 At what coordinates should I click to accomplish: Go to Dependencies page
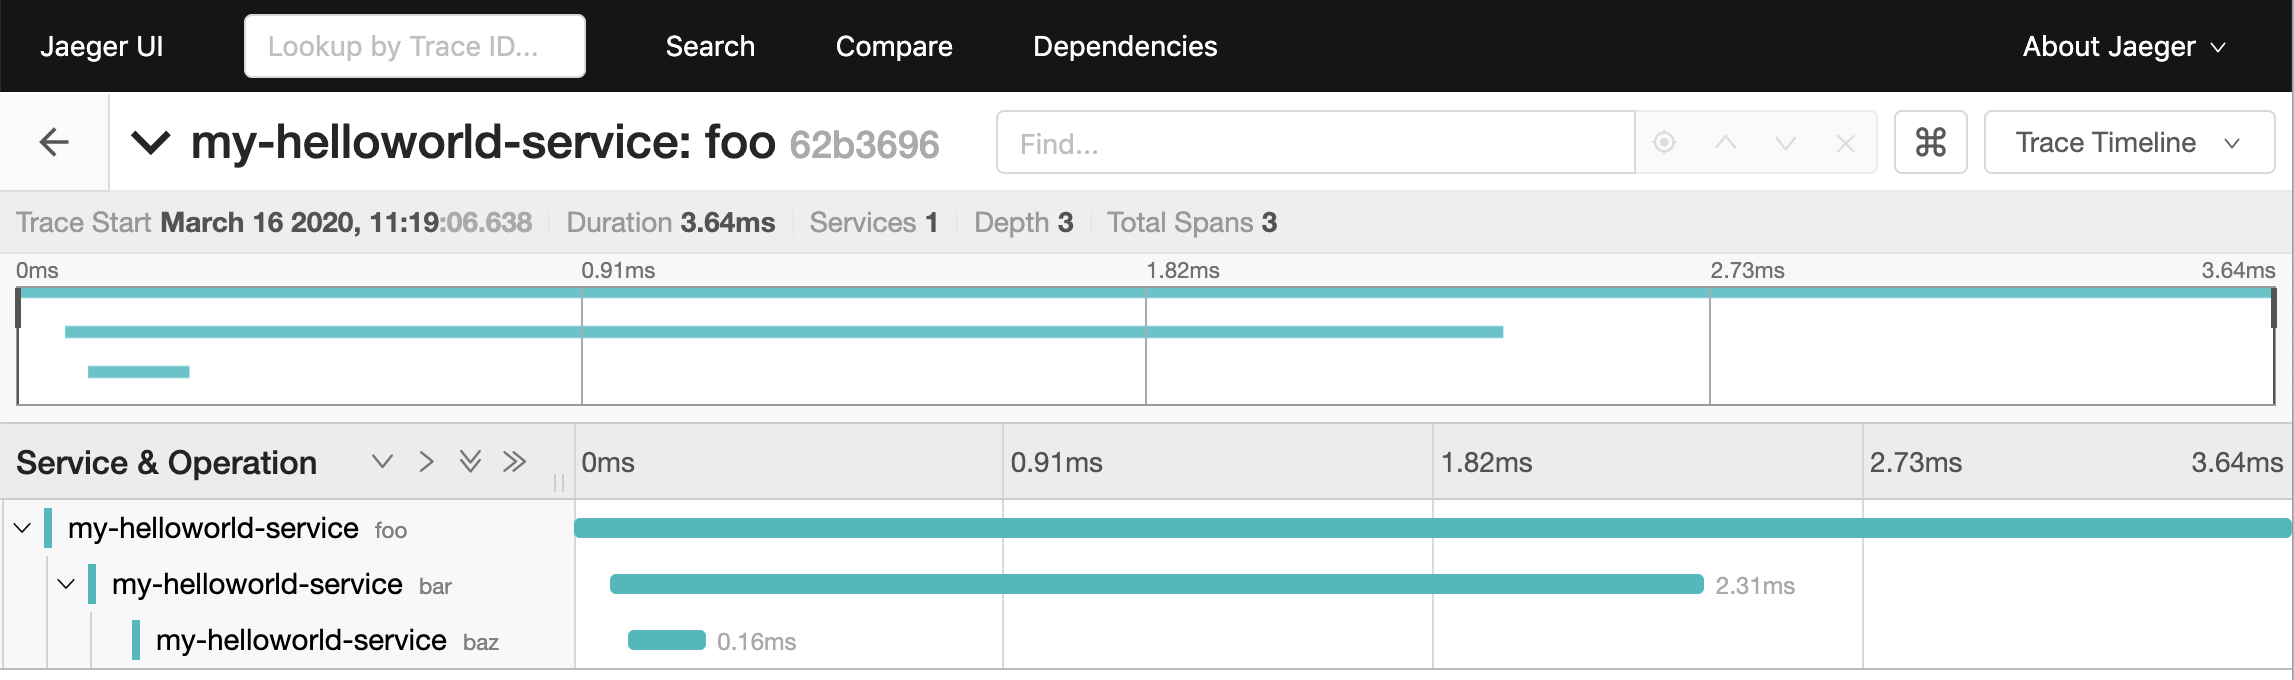(x=1124, y=46)
